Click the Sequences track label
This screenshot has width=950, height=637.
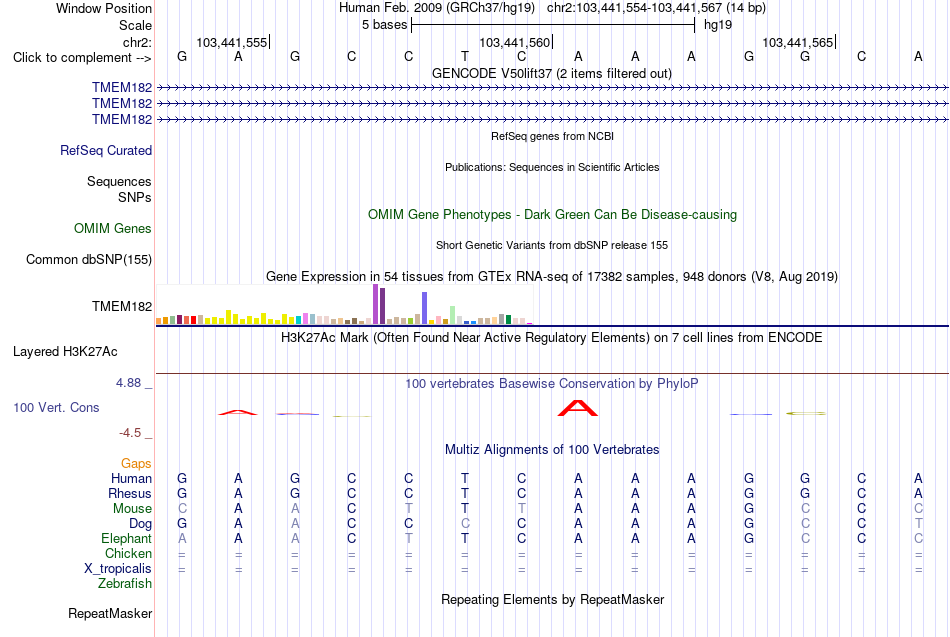(x=119, y=181)
